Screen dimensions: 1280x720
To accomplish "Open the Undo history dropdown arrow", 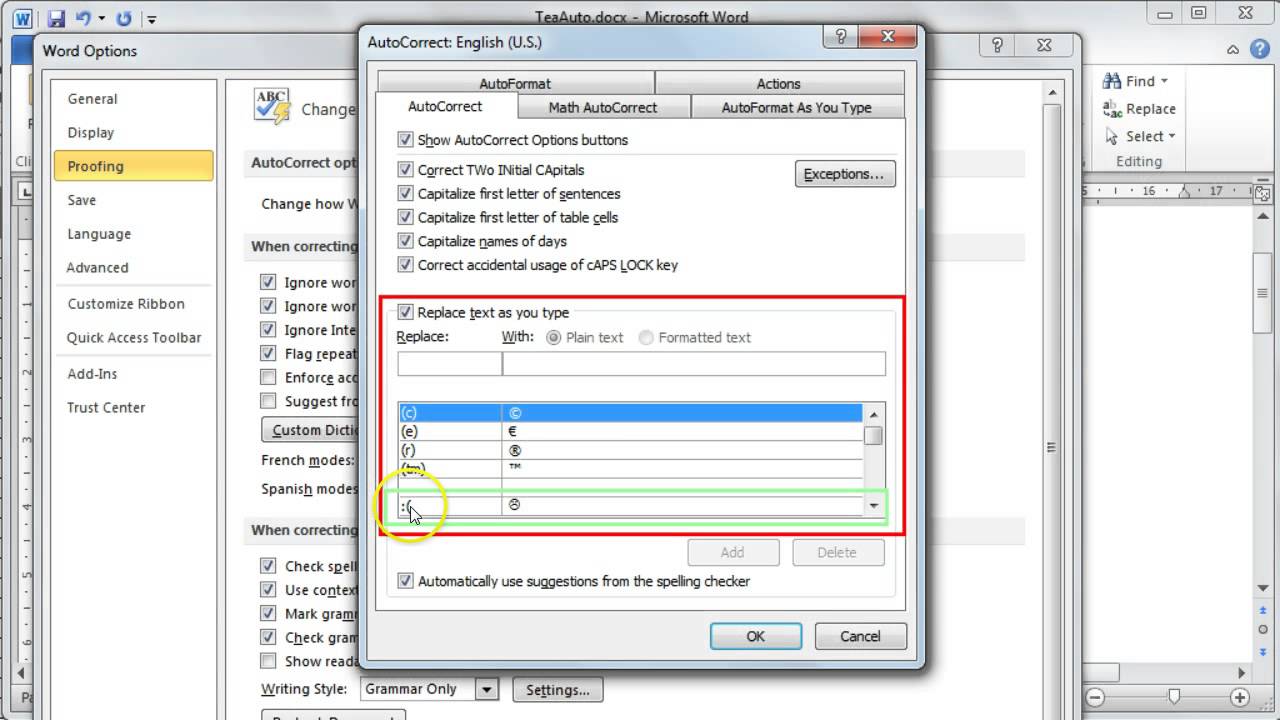I will tap(102, 19).
